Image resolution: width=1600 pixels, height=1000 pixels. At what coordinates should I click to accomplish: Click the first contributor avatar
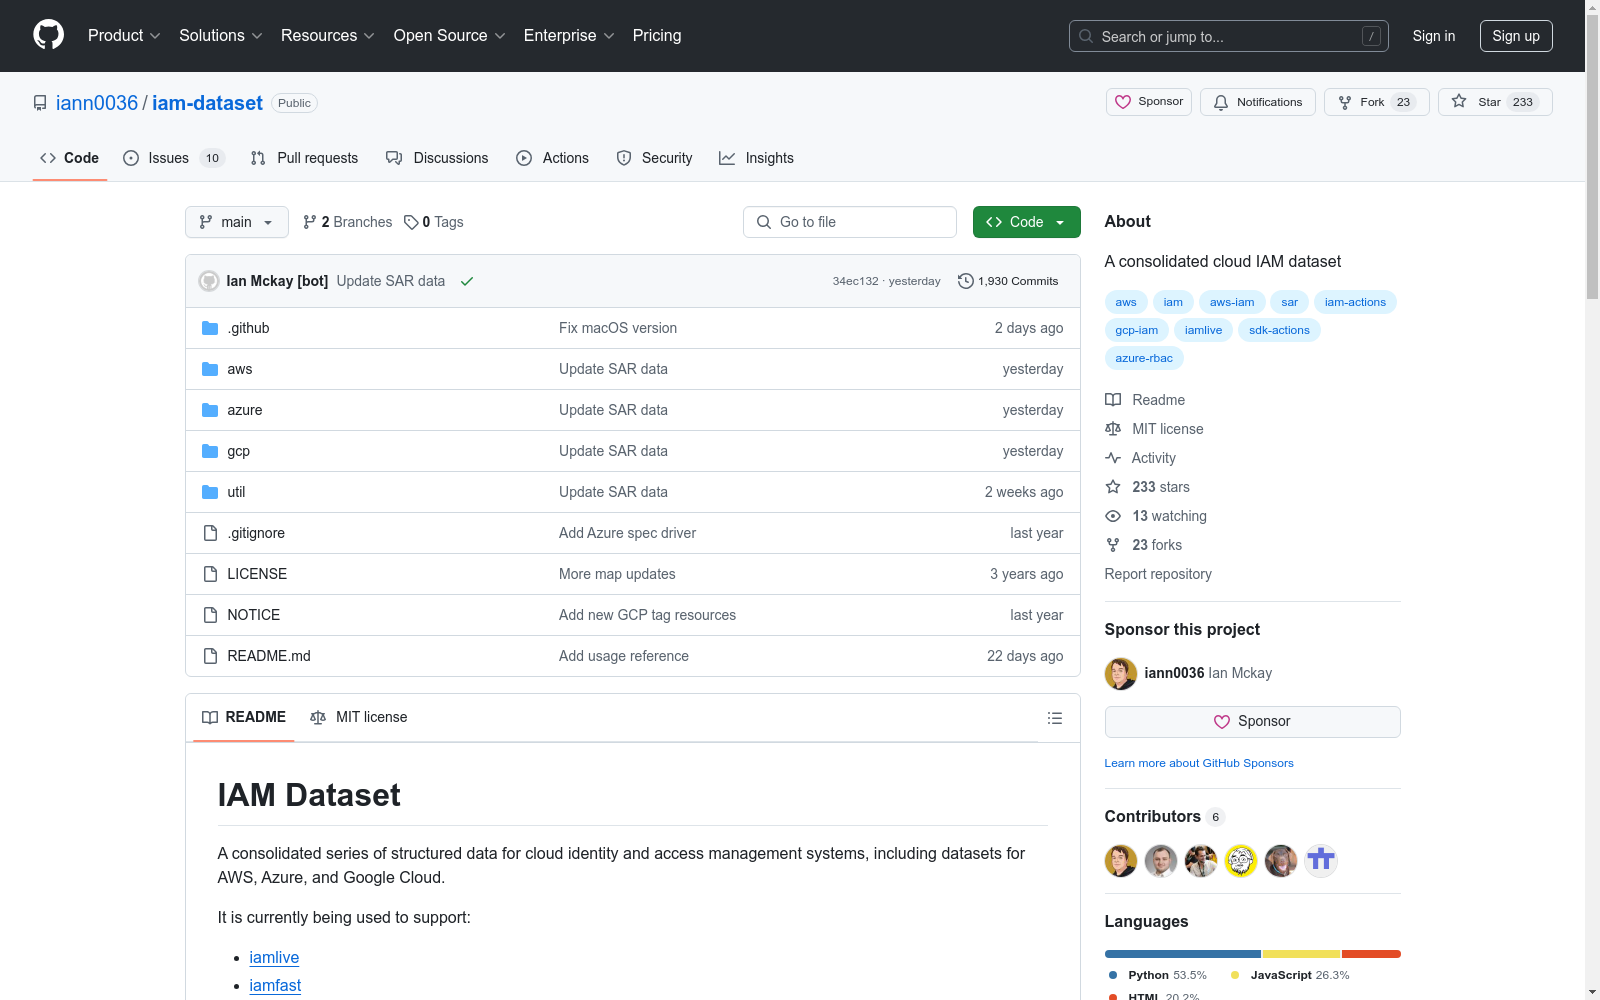(1121, 861)
